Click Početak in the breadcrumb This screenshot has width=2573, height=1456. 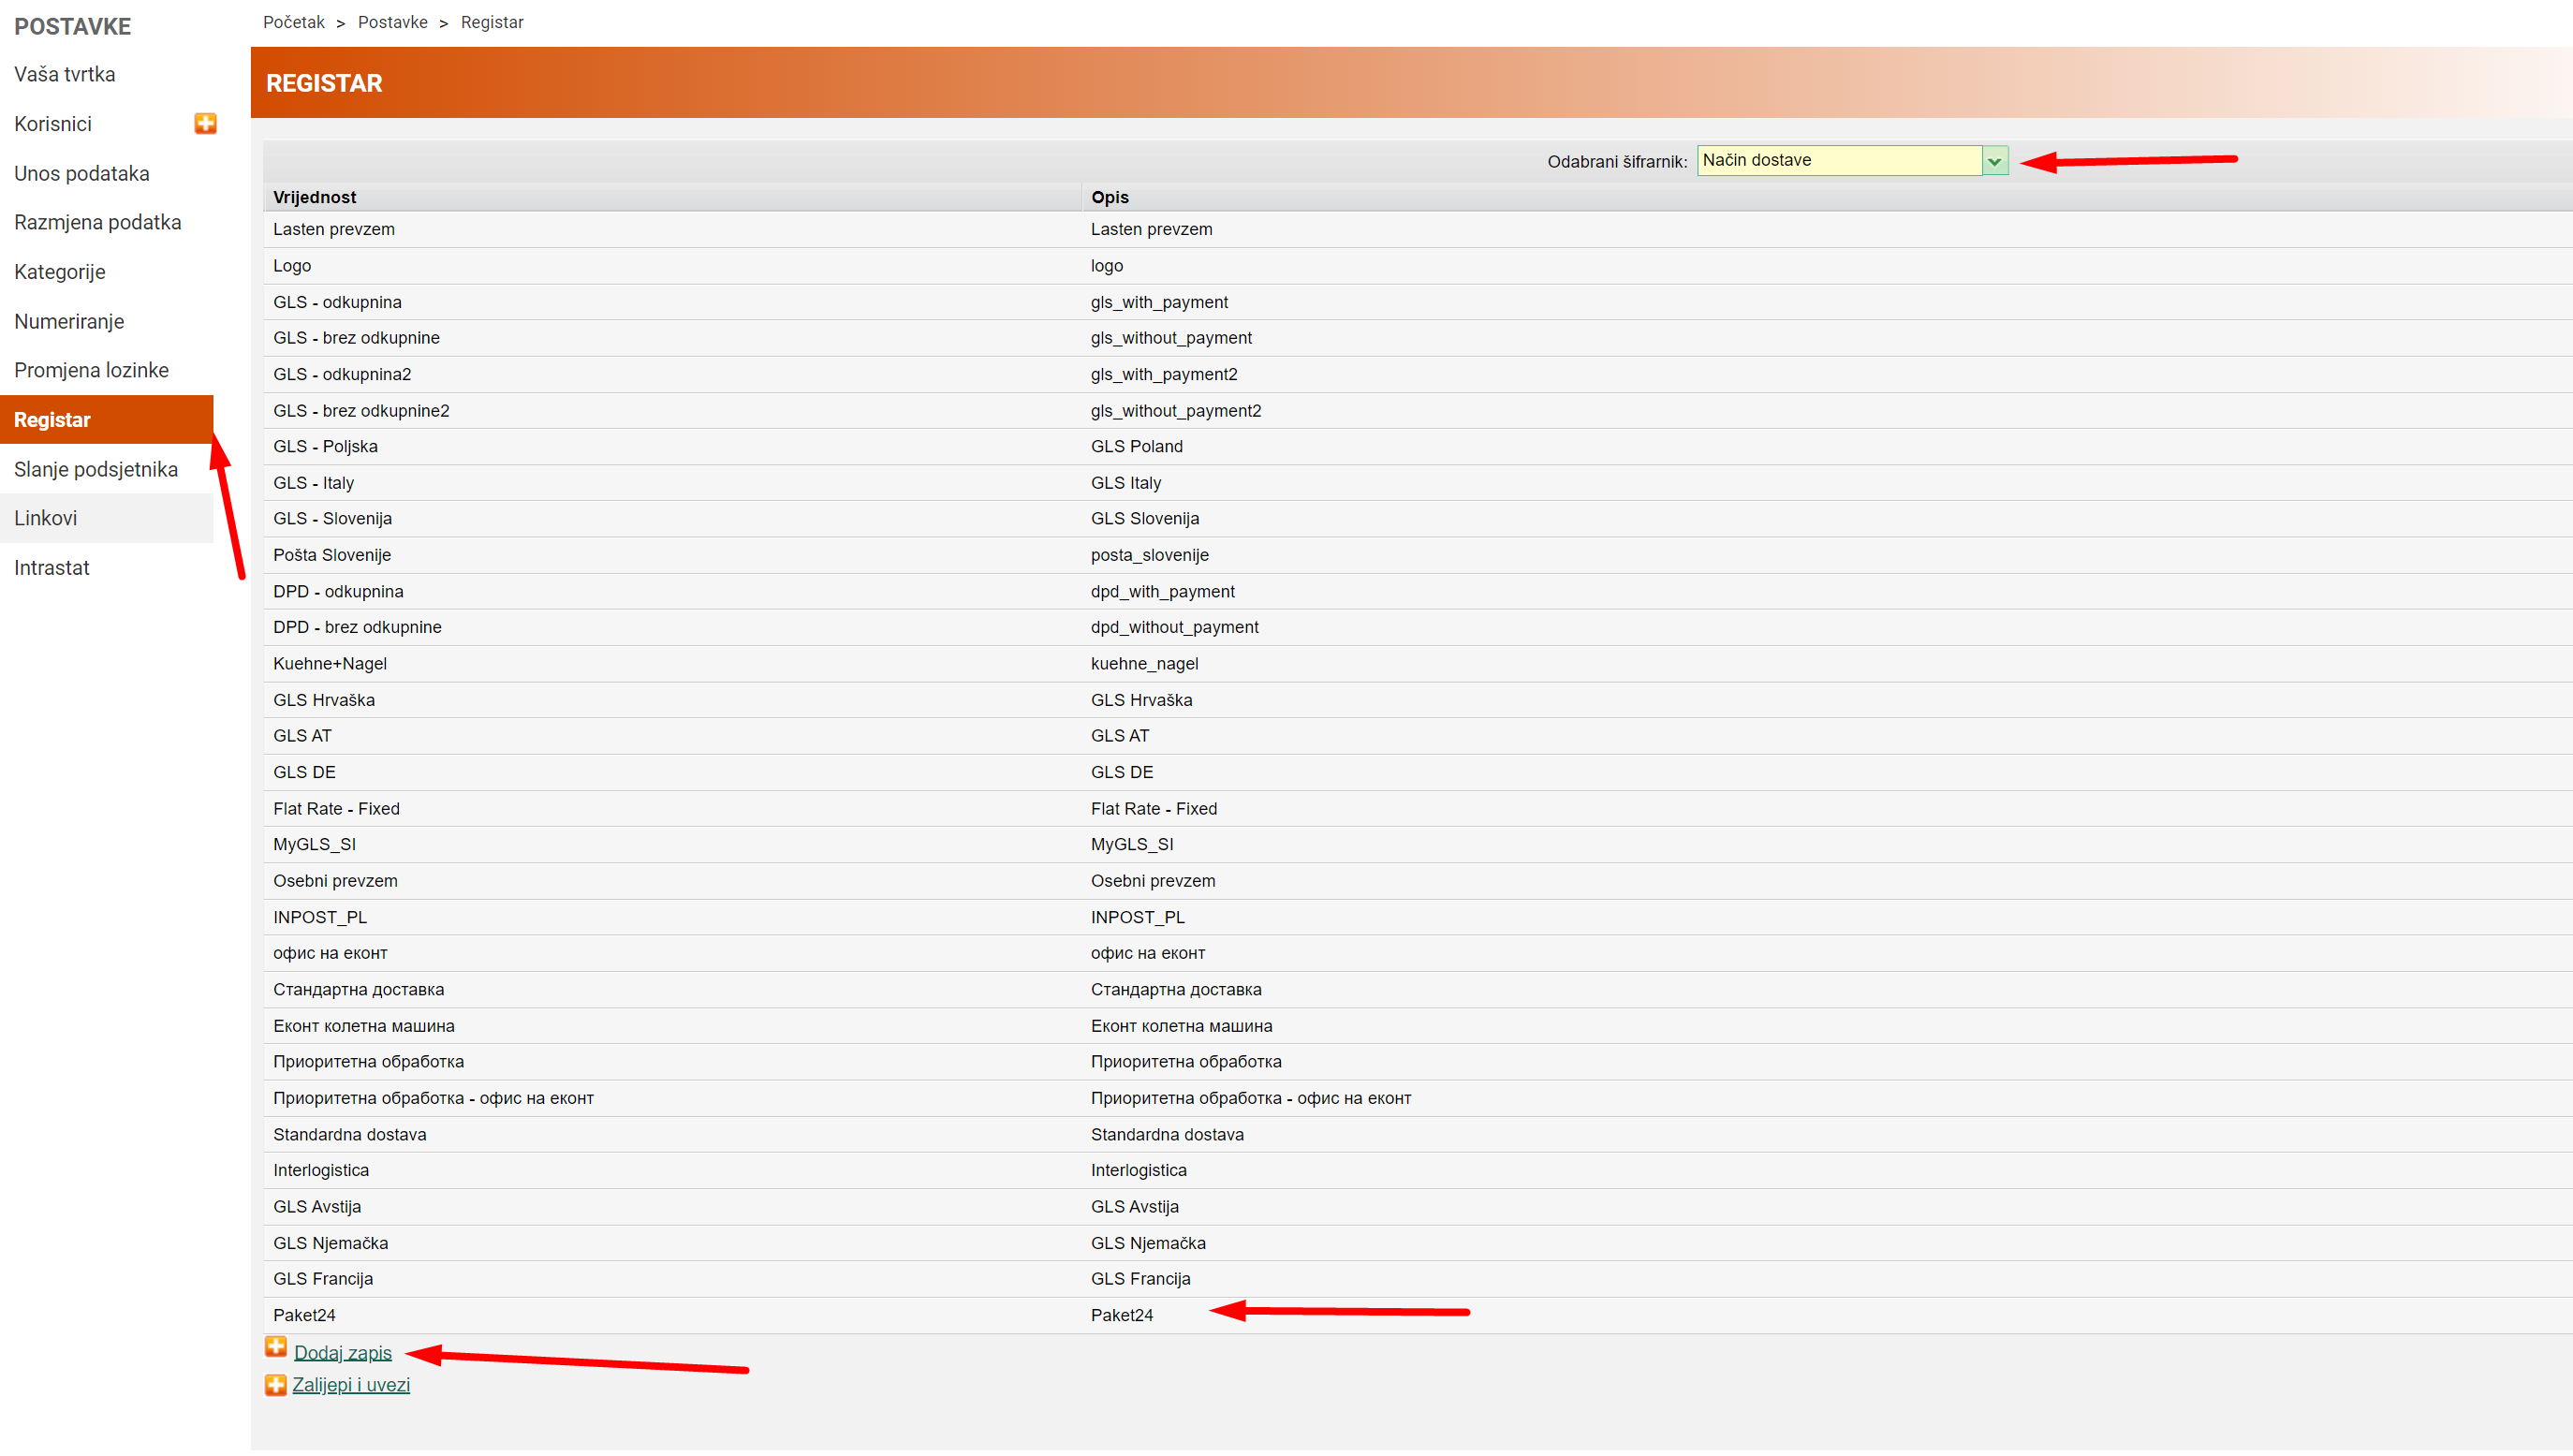(294, 22)
